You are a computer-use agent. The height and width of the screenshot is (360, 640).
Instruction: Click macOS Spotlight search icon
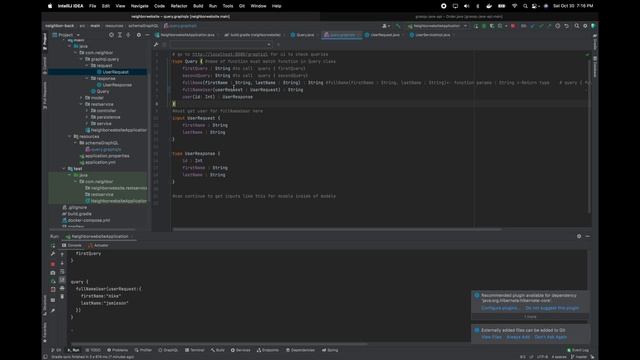pos(525,6)
